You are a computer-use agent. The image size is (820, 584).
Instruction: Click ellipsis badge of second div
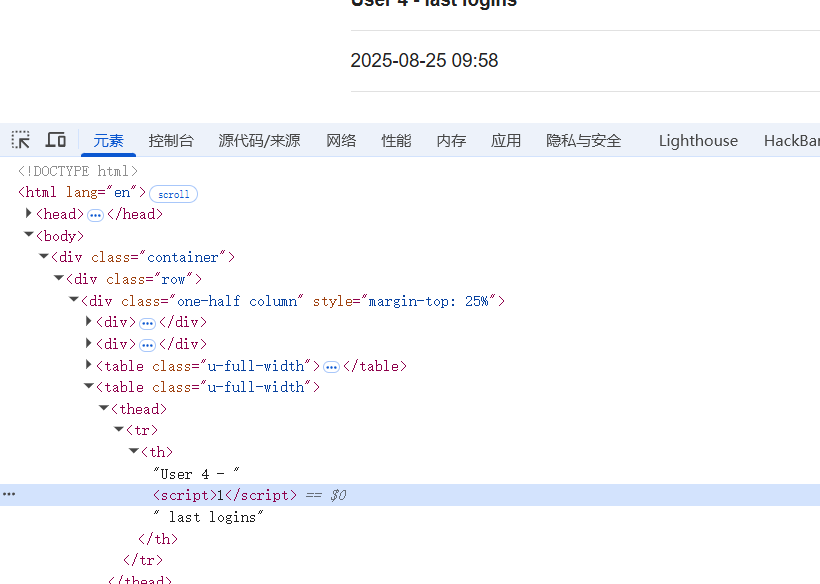pos(147,346)
